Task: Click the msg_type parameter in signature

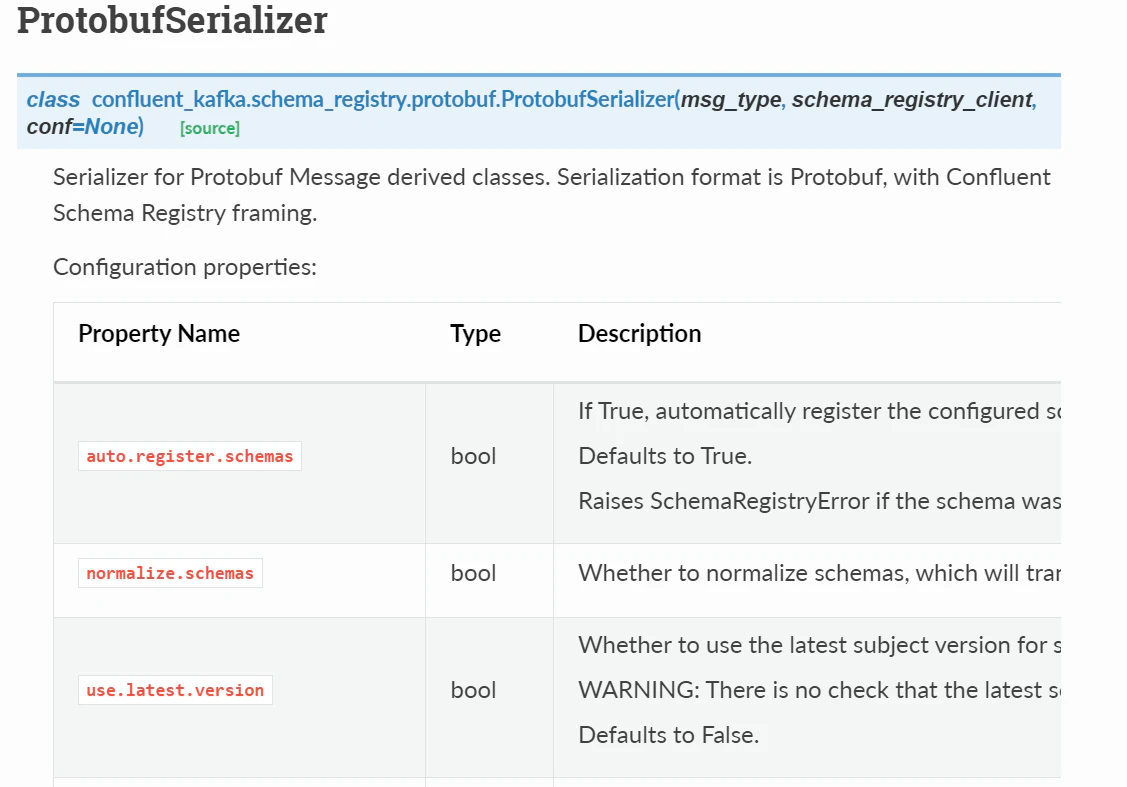Action: click(730, 99)
